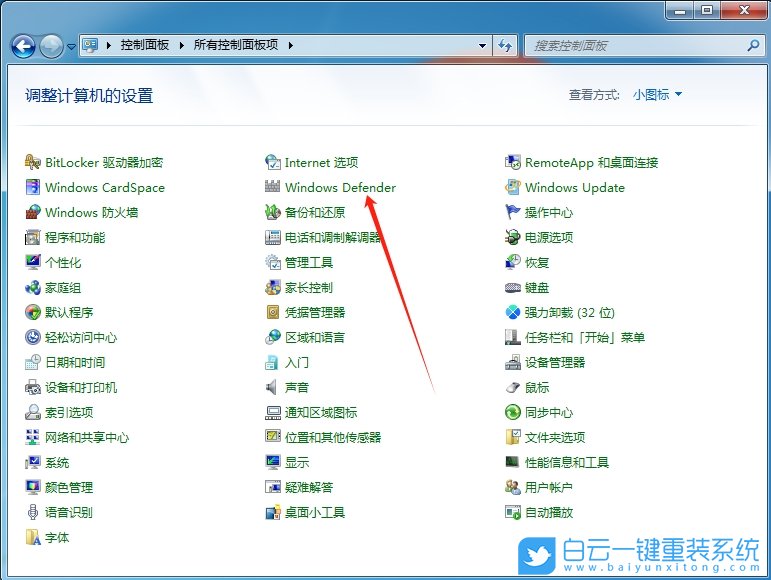771x580 pixels.
Task: Open the 网络和共享中心 icon
Action: [32, 437]
